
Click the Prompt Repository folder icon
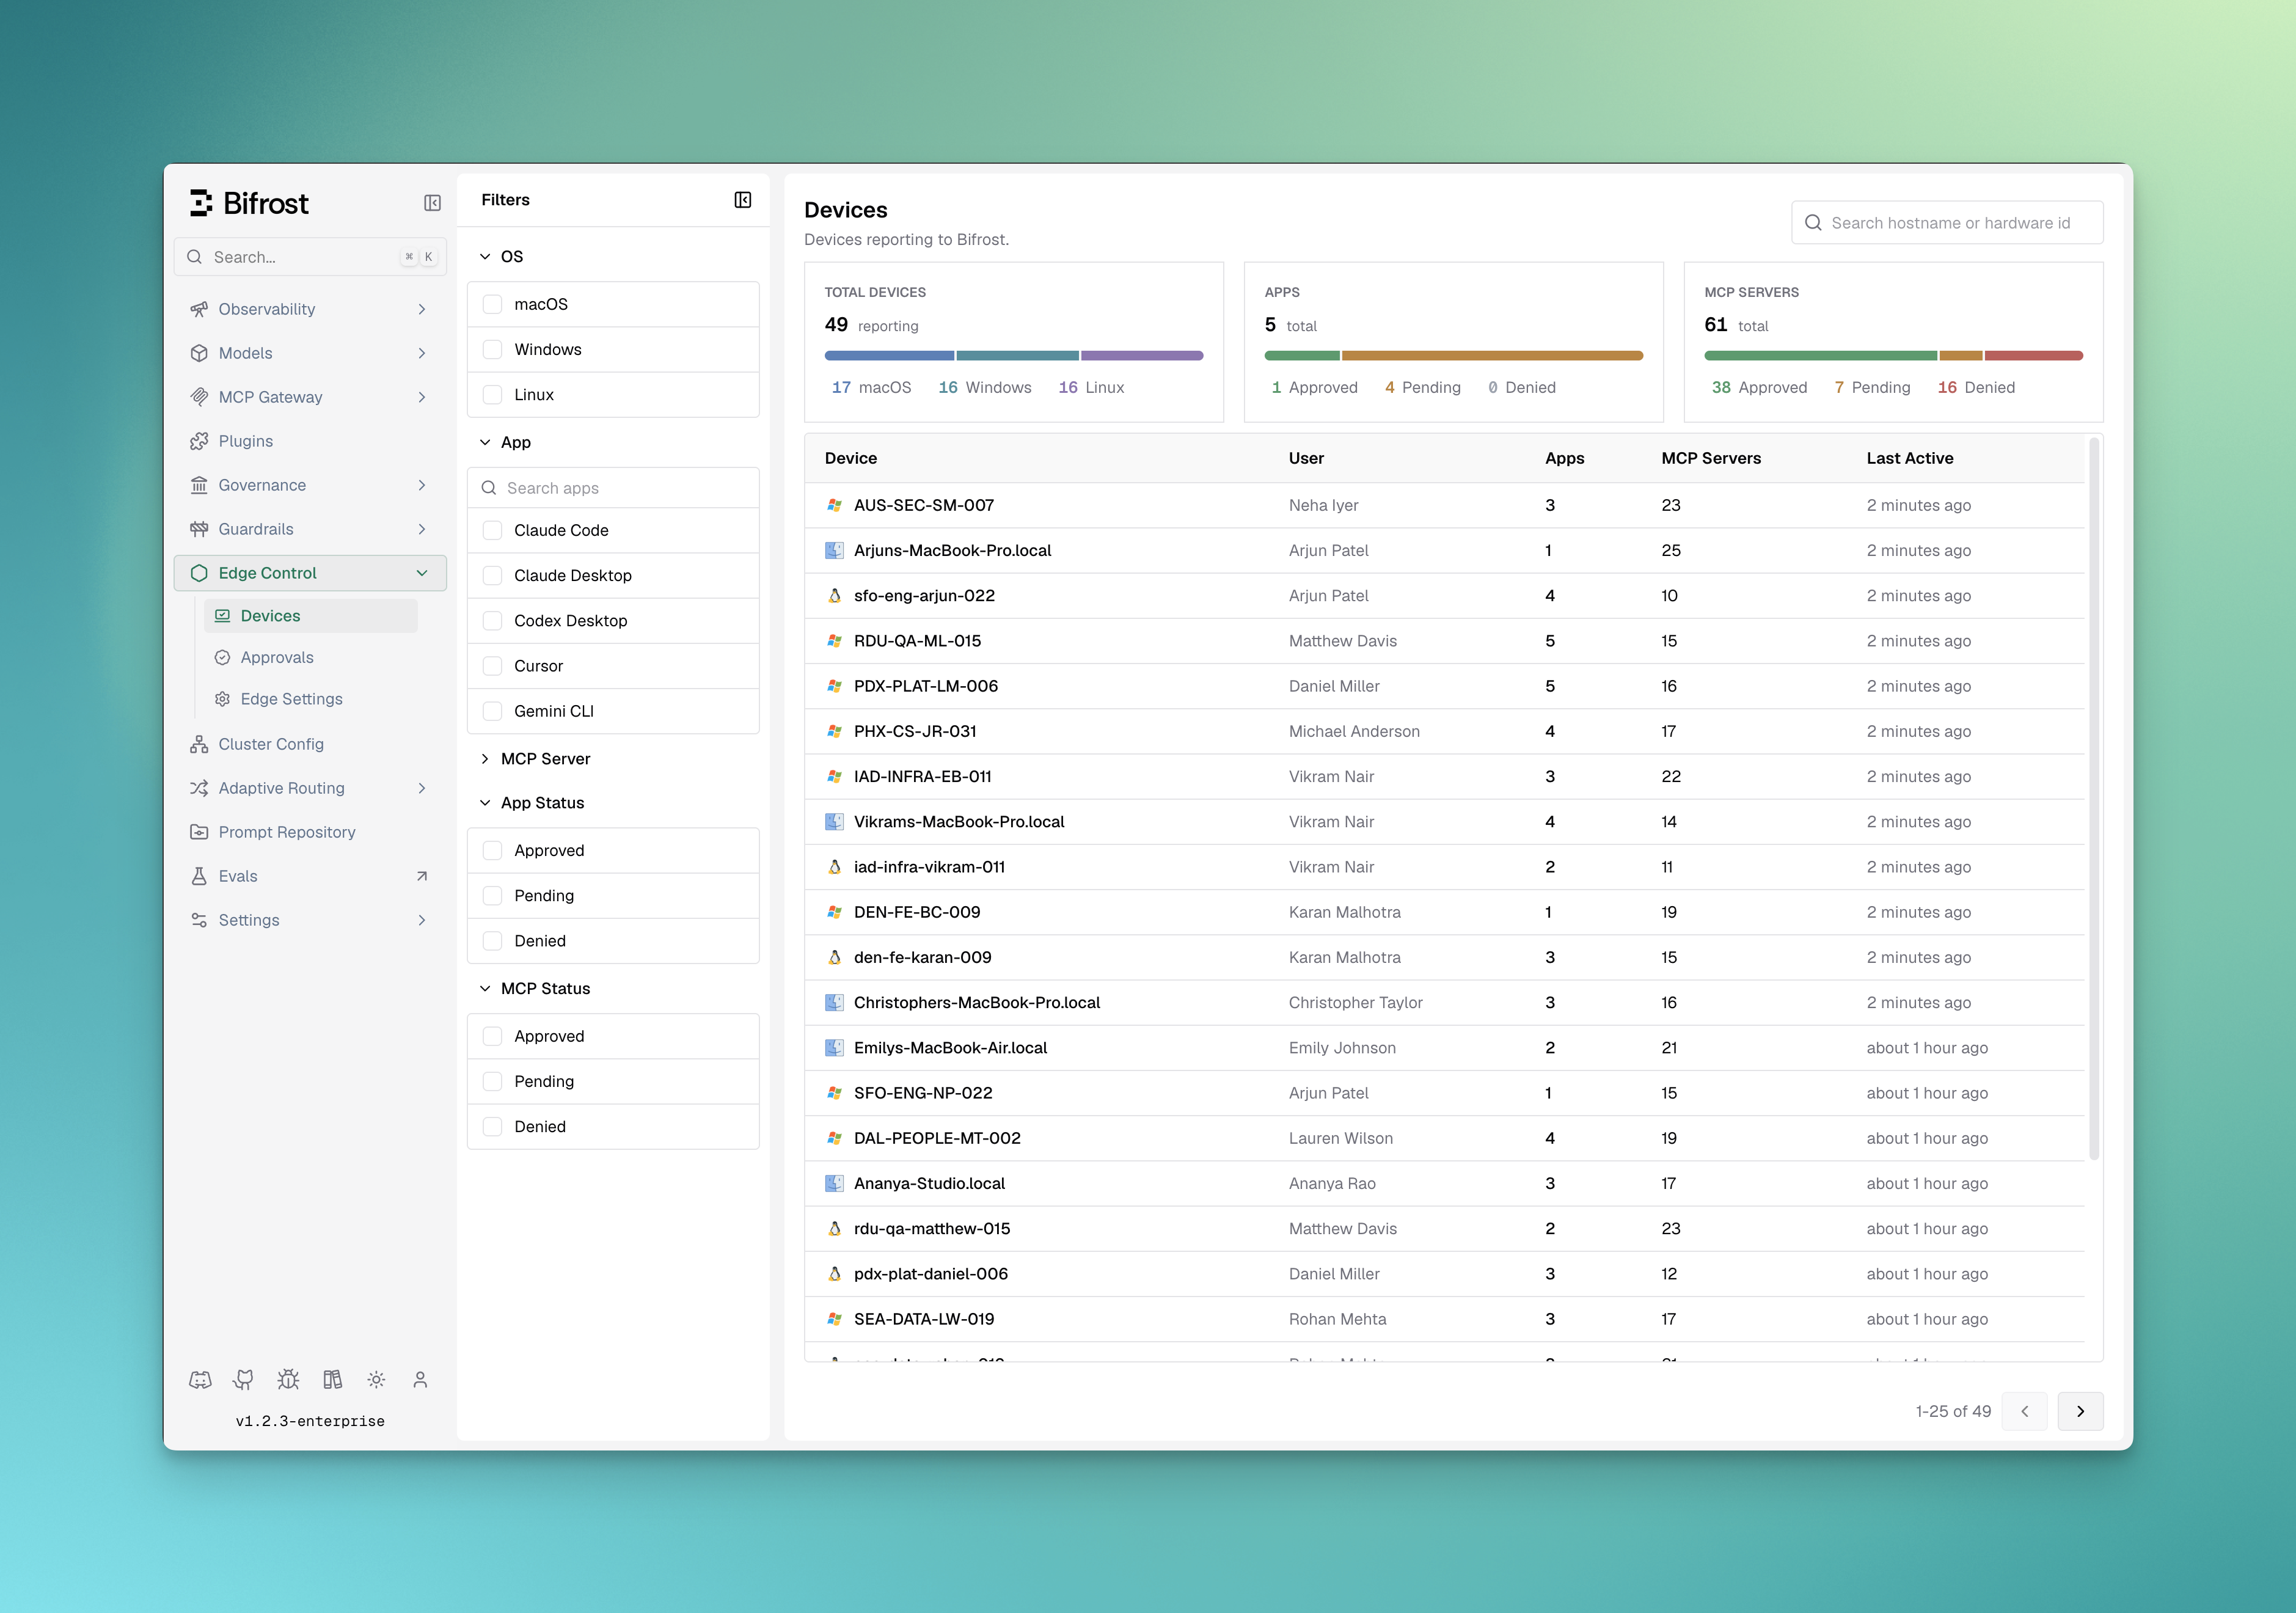coord(199,832)
